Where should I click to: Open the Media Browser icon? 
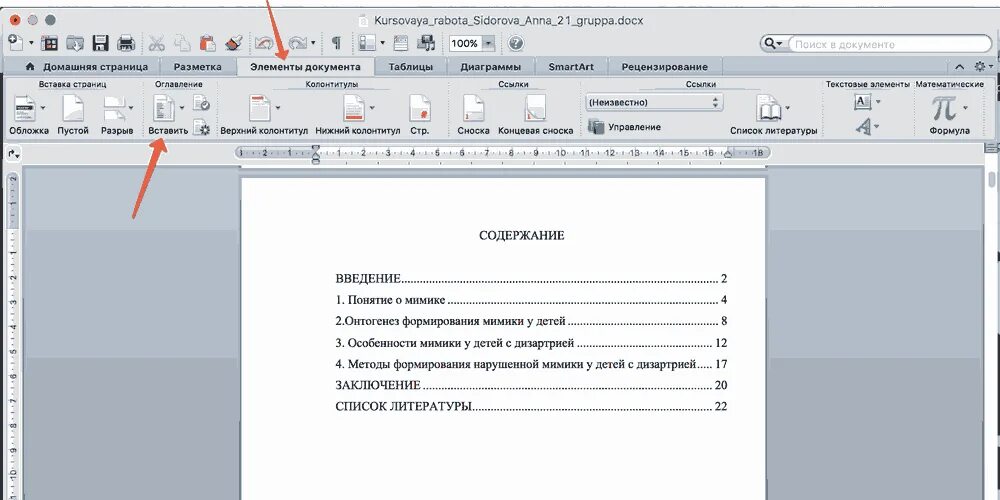pyautogui.click(x=425, y=43)
